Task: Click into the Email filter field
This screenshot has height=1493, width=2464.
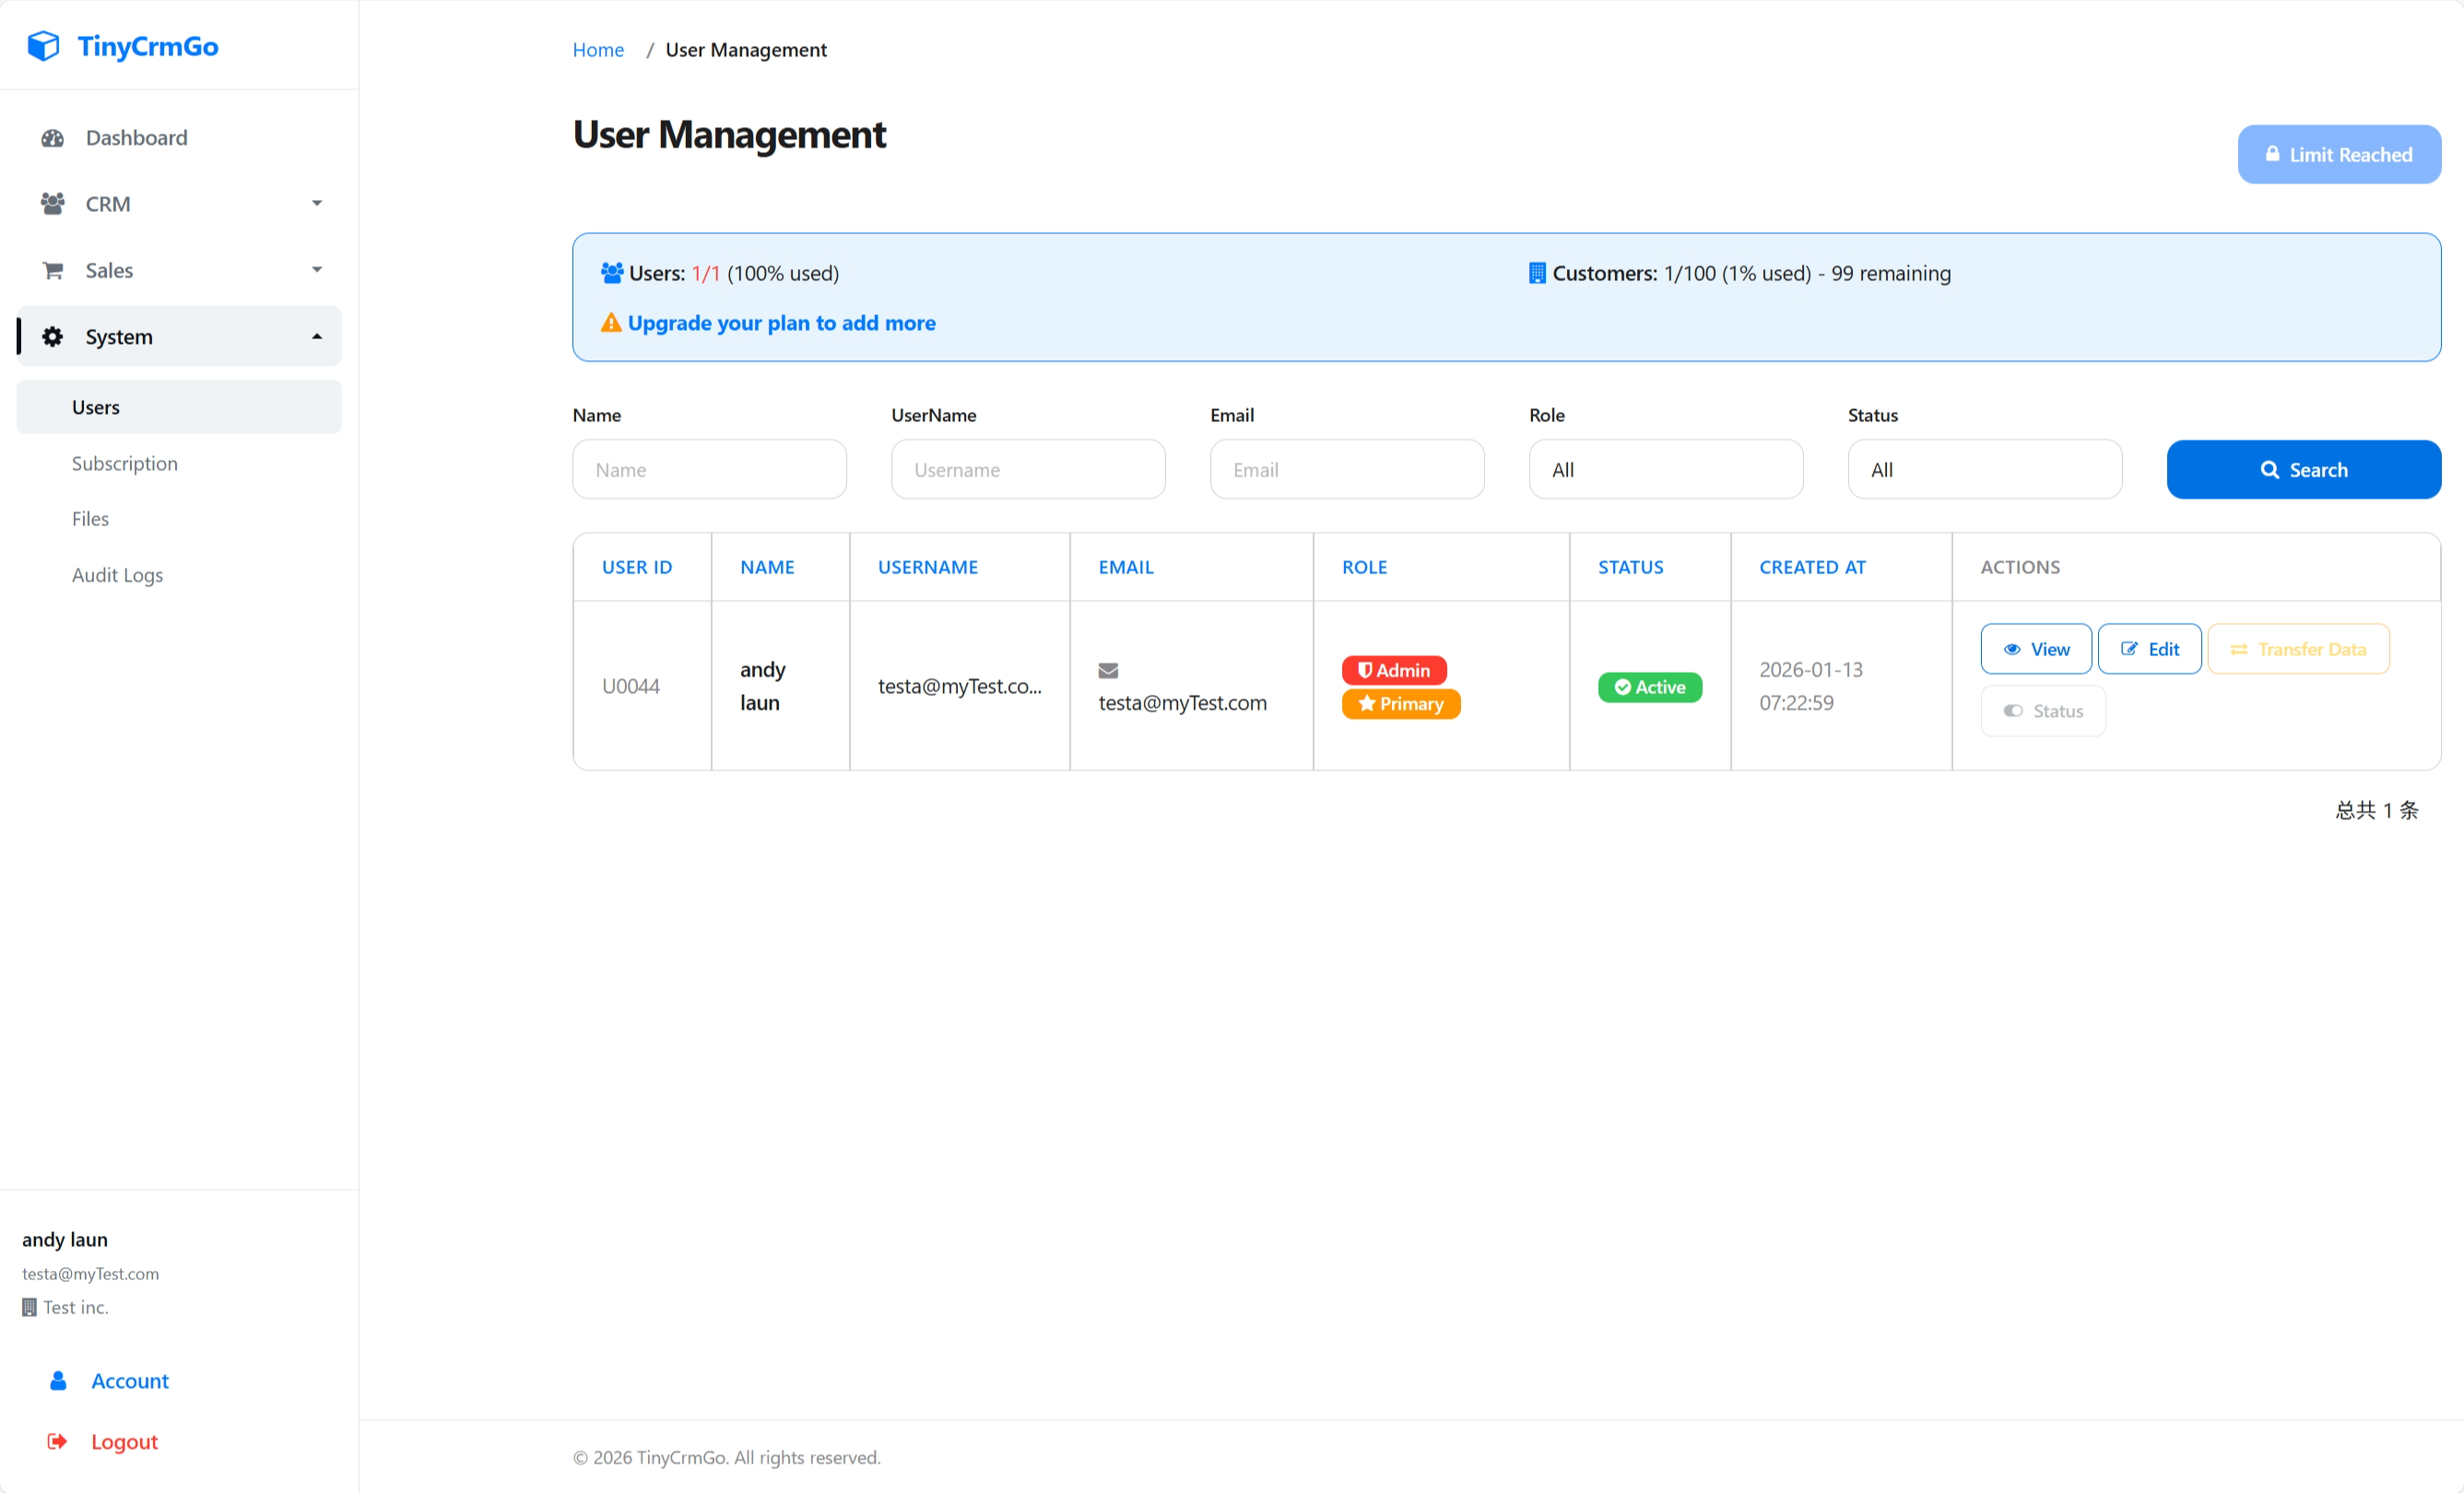Action: pyautogui.click(x=1346, y=469)
